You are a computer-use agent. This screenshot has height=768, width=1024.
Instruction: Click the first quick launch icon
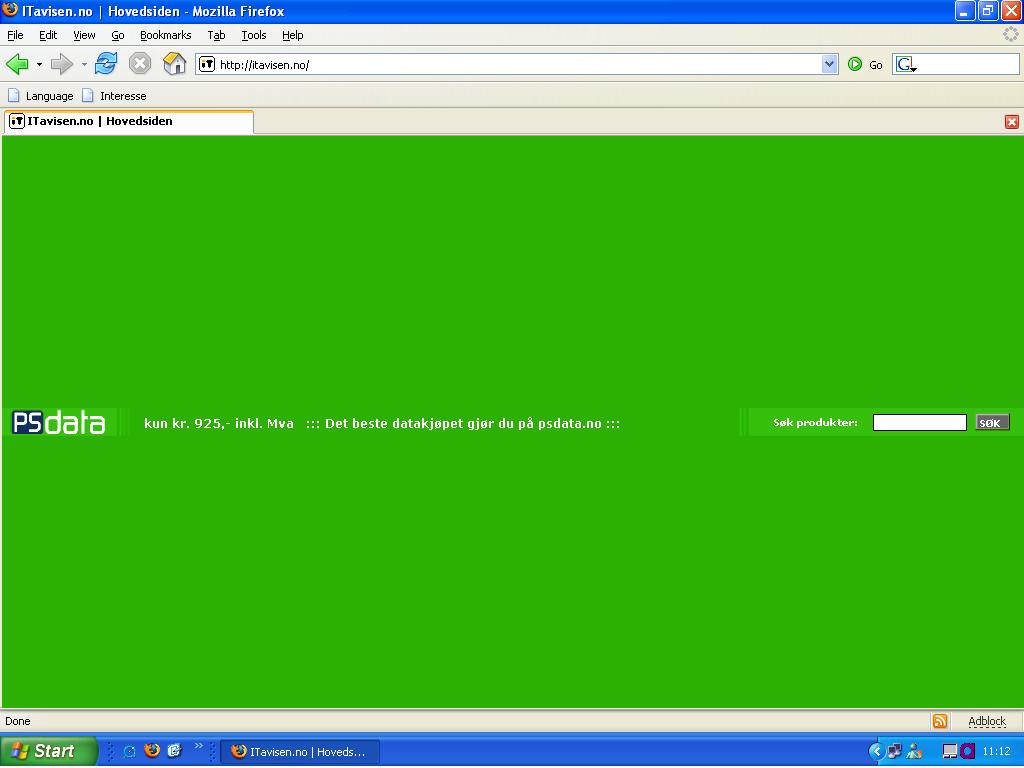tap(129, 751)
